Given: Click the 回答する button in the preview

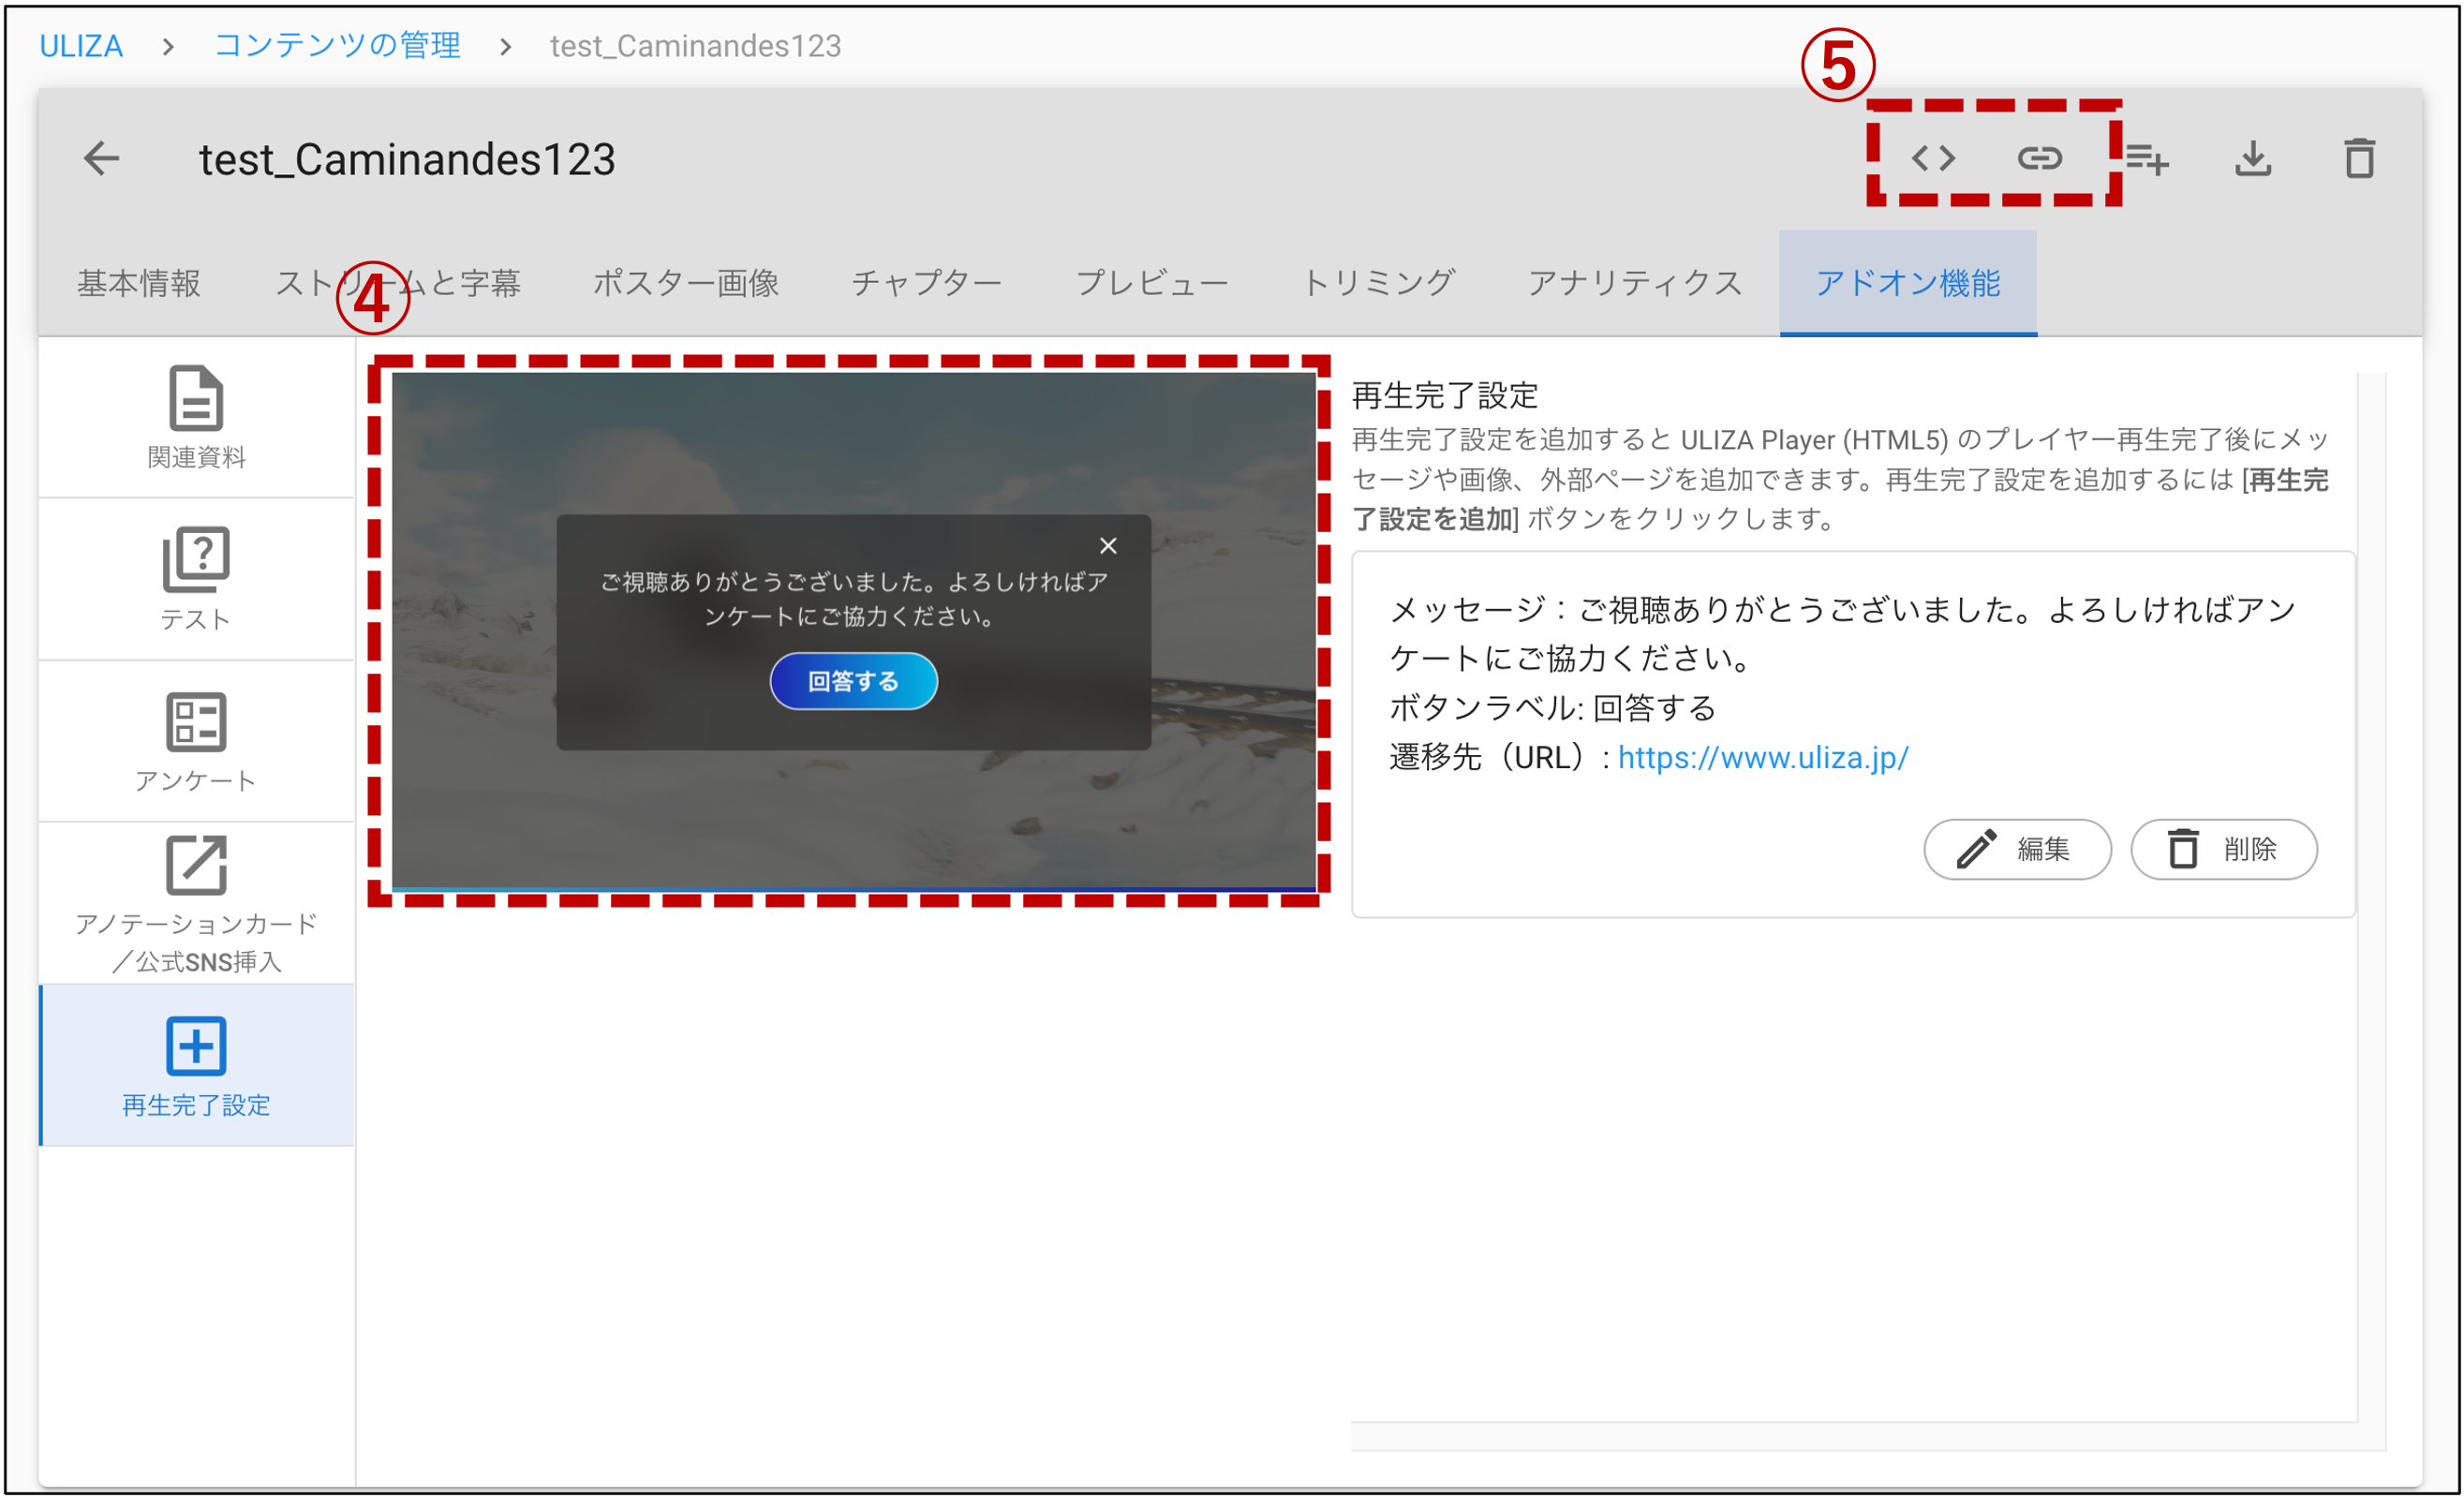Looking at the screenshot, I should tap(853, 681).
